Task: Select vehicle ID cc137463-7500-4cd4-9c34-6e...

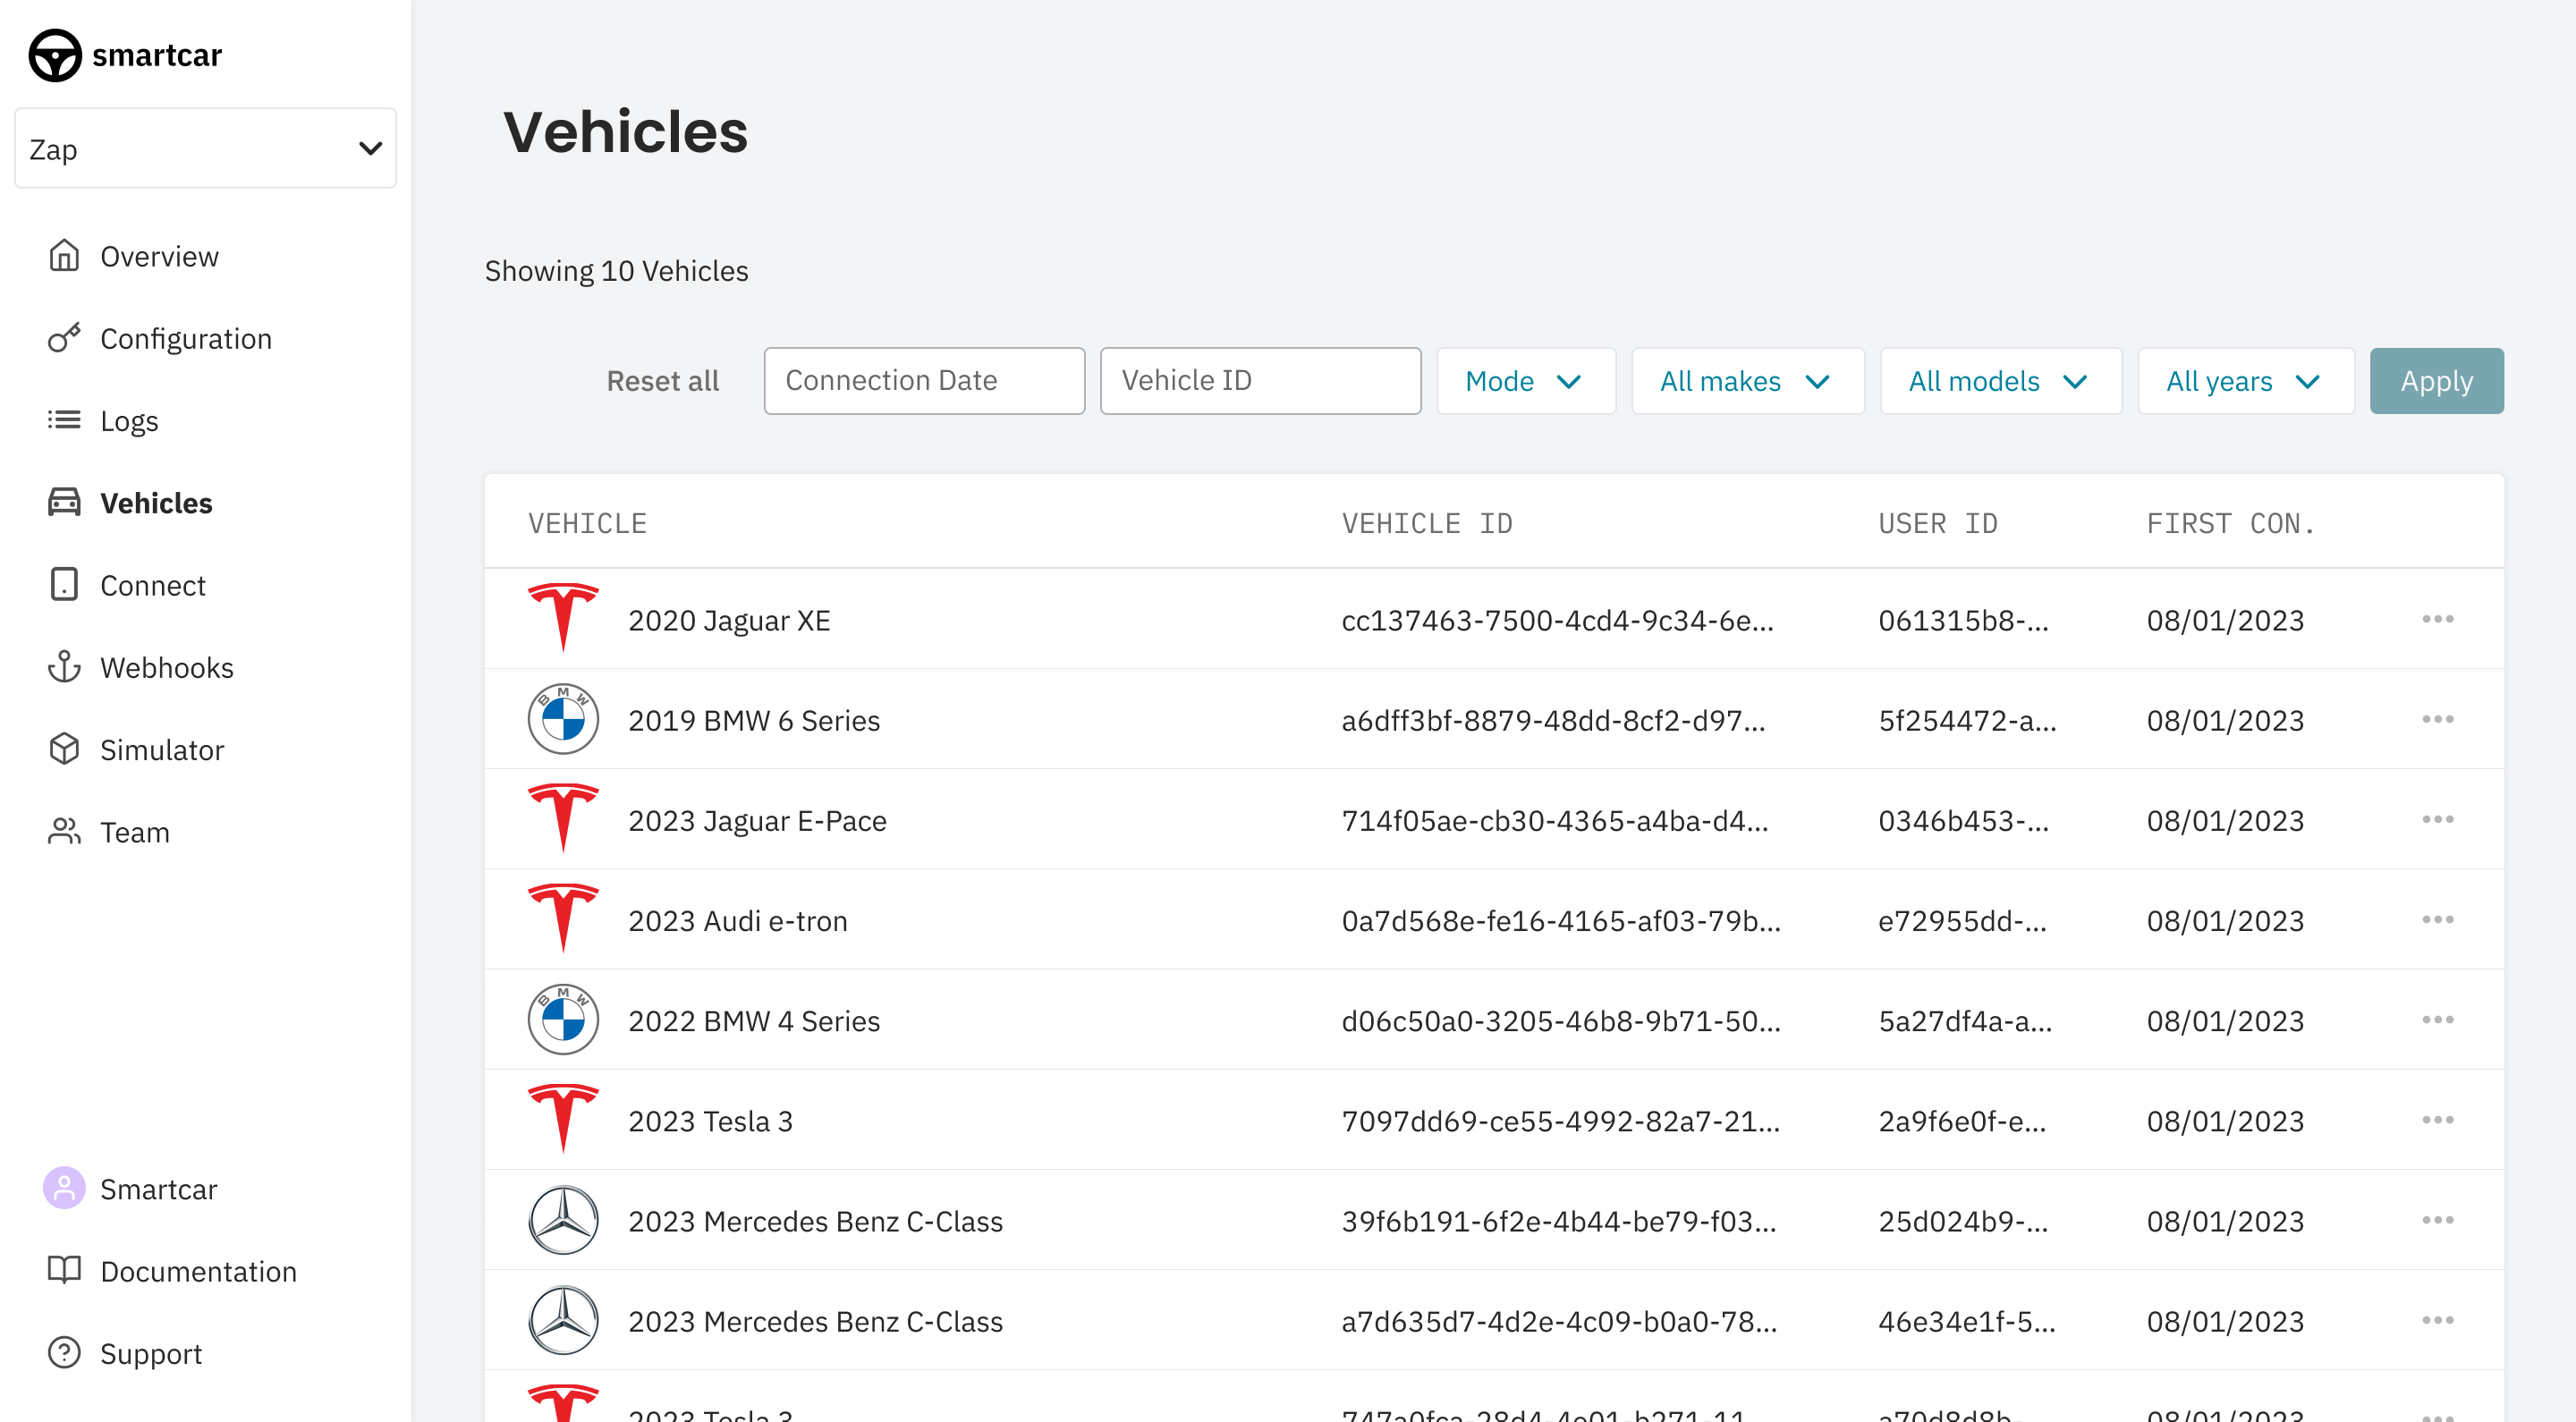Action: (1557, 620)
